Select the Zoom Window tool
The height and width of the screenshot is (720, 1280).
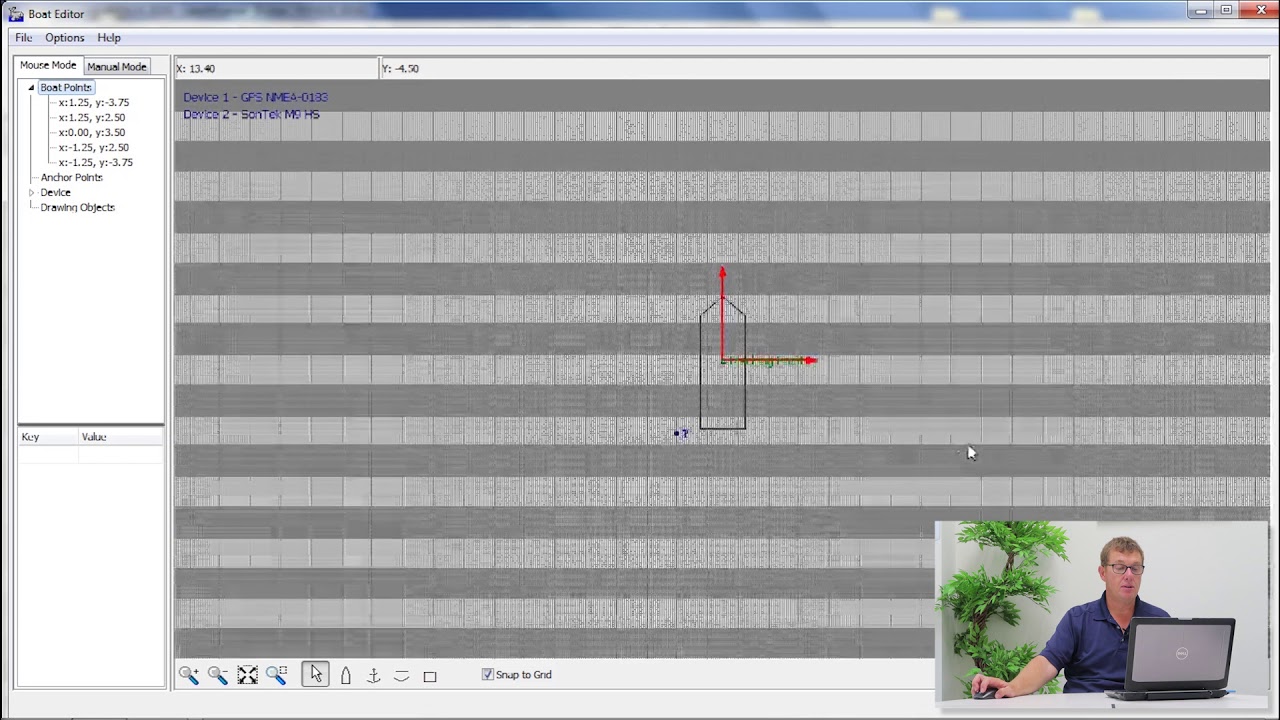coord(276,675)
